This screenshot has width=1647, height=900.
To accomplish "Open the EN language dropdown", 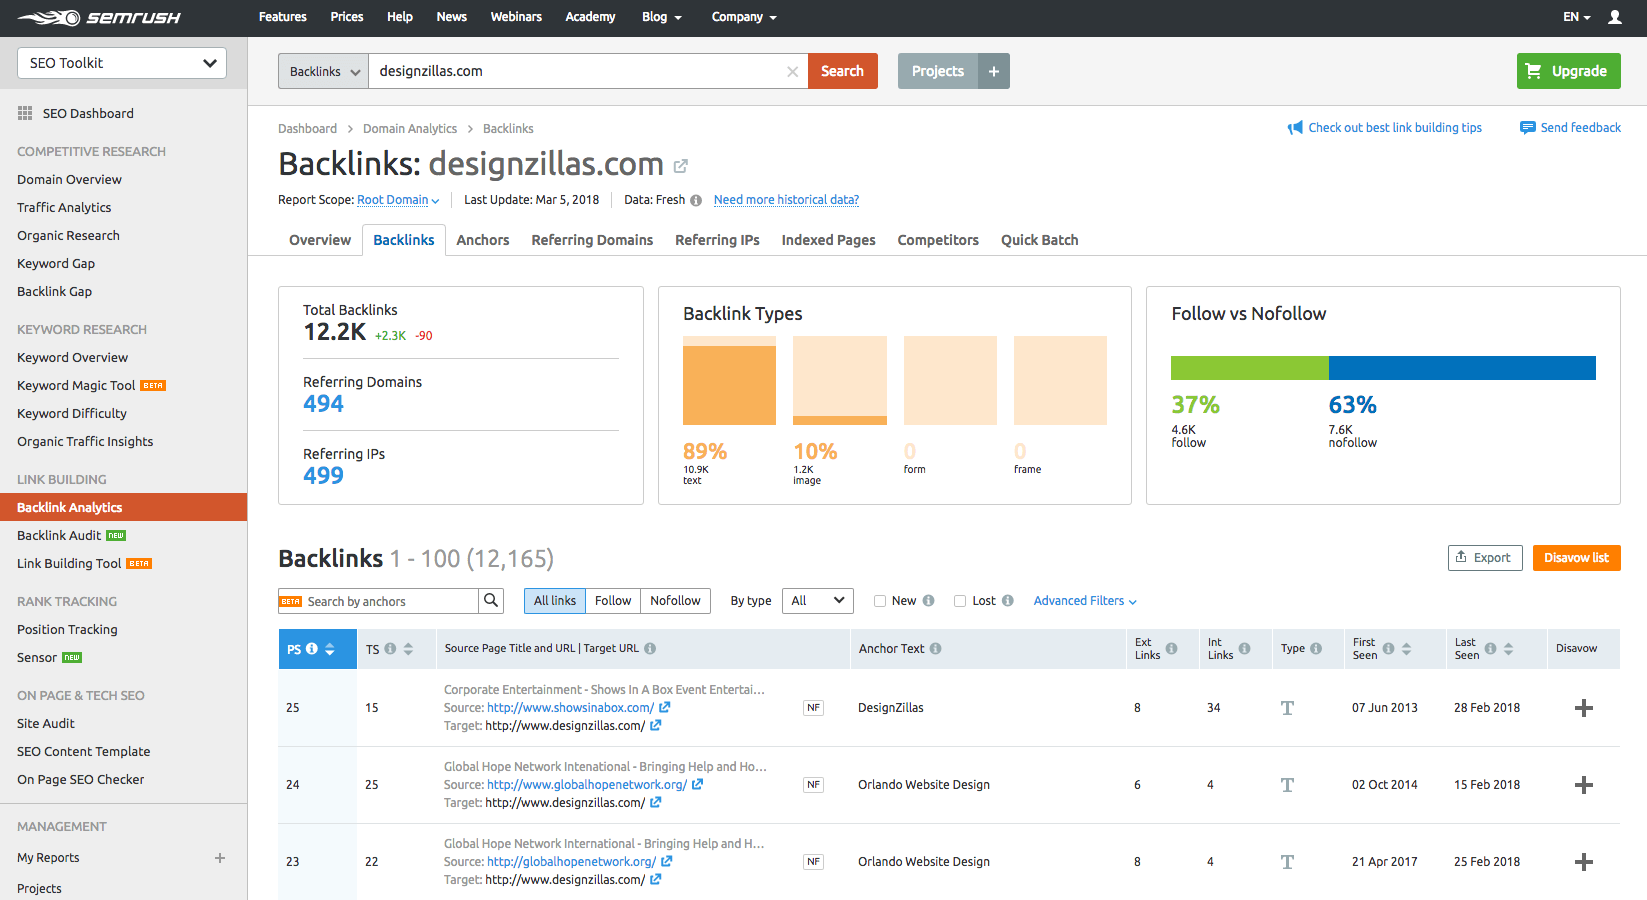I will pyautogui.click(x=1577, y=17).
